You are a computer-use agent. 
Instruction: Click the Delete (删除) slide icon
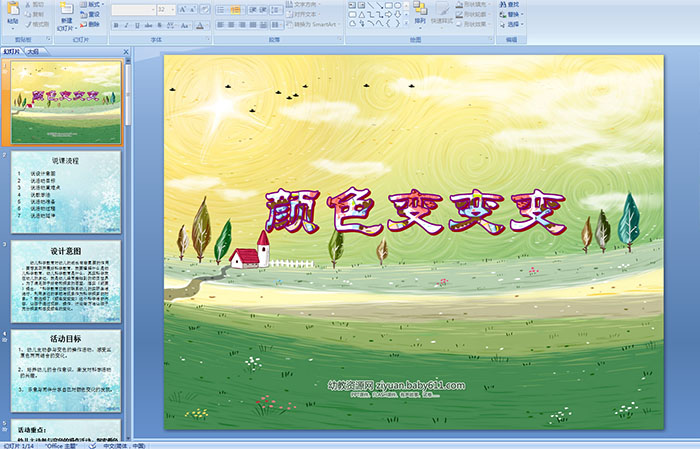(x=83, y=25)
